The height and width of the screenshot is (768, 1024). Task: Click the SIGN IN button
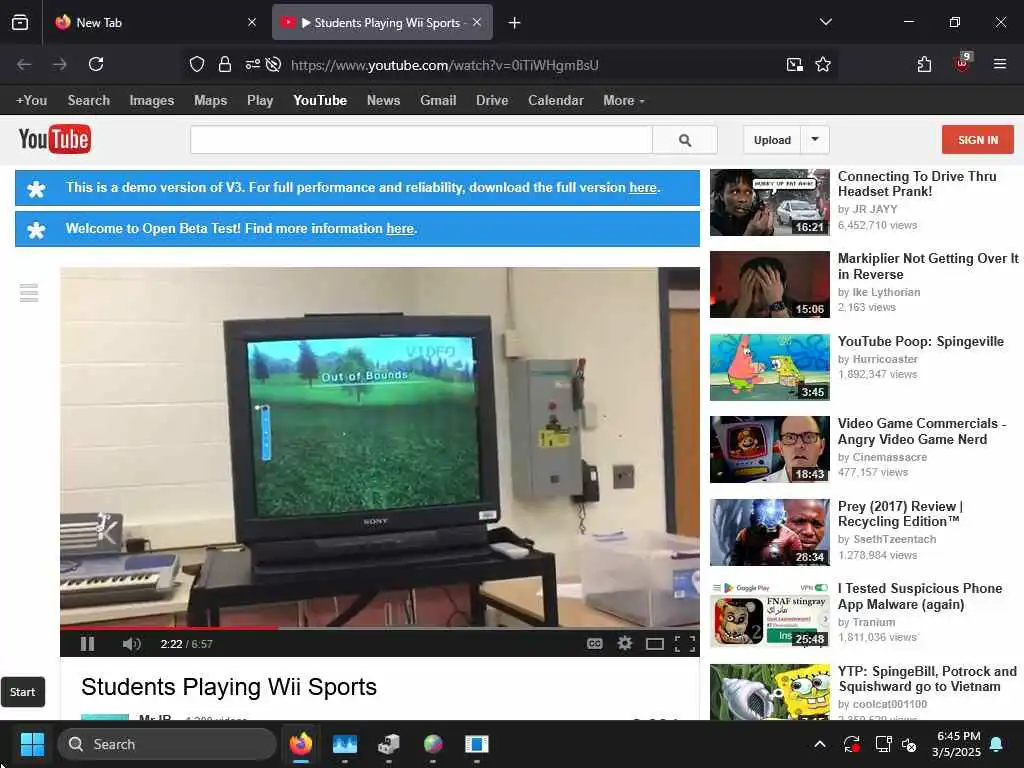coord(978,140)
